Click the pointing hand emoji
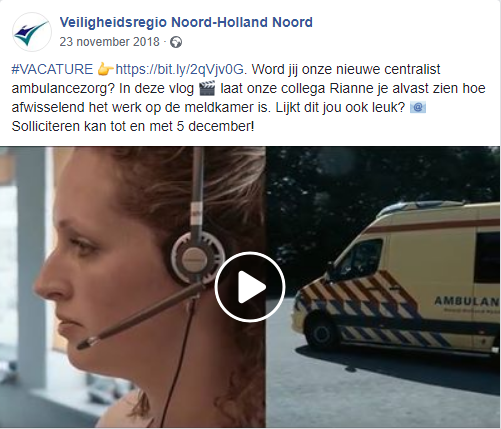The image size is (501, 429). point(105,70)
